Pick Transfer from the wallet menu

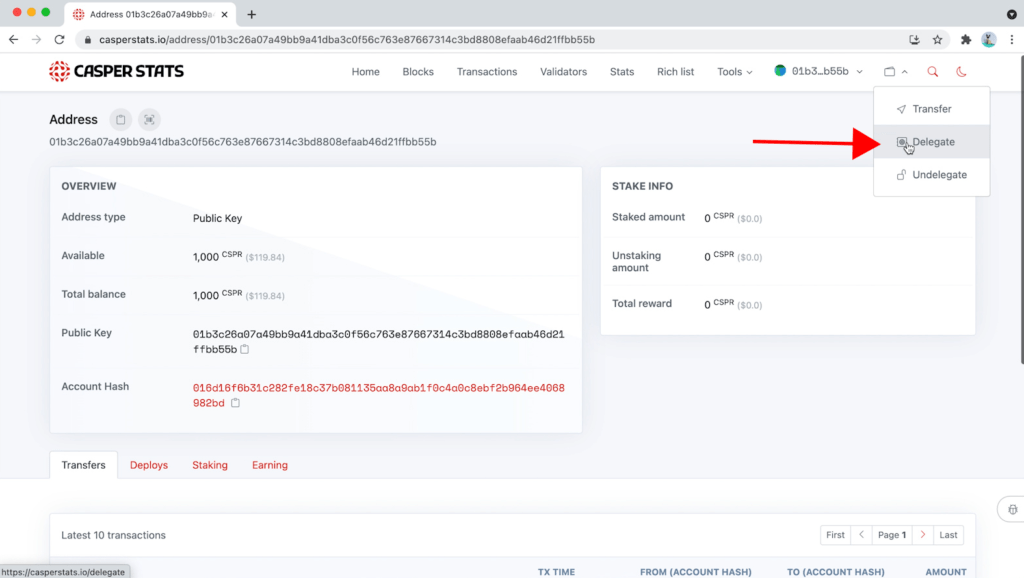click(x=931, y=109)
